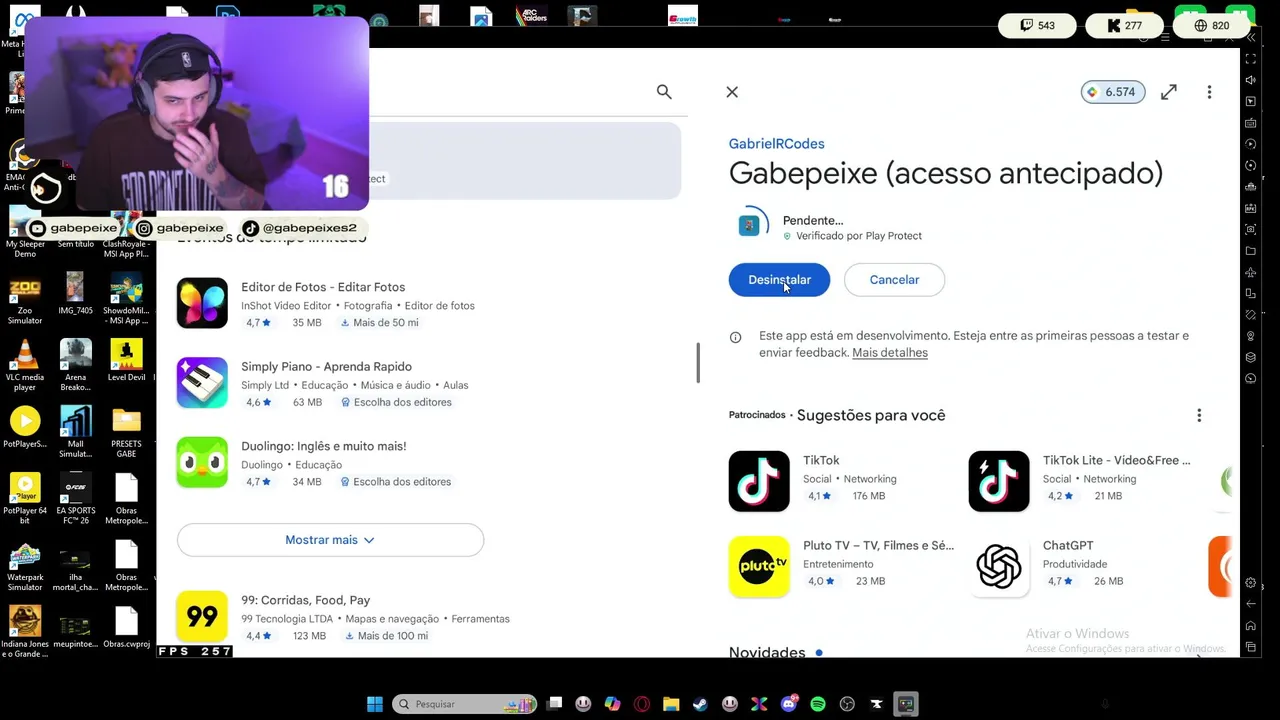Click the Desinstalar button

pyautogui.click(x=779, y=280)
